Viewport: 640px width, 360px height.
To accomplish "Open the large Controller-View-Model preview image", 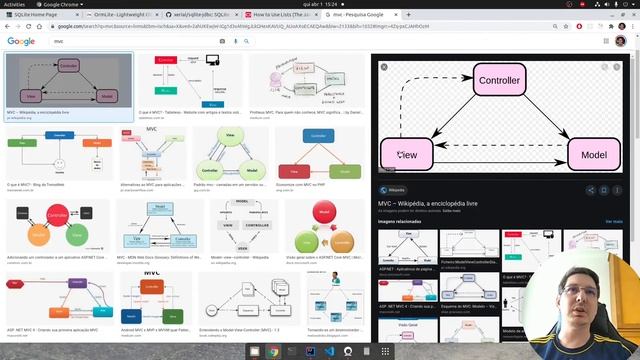I will 500,117.
